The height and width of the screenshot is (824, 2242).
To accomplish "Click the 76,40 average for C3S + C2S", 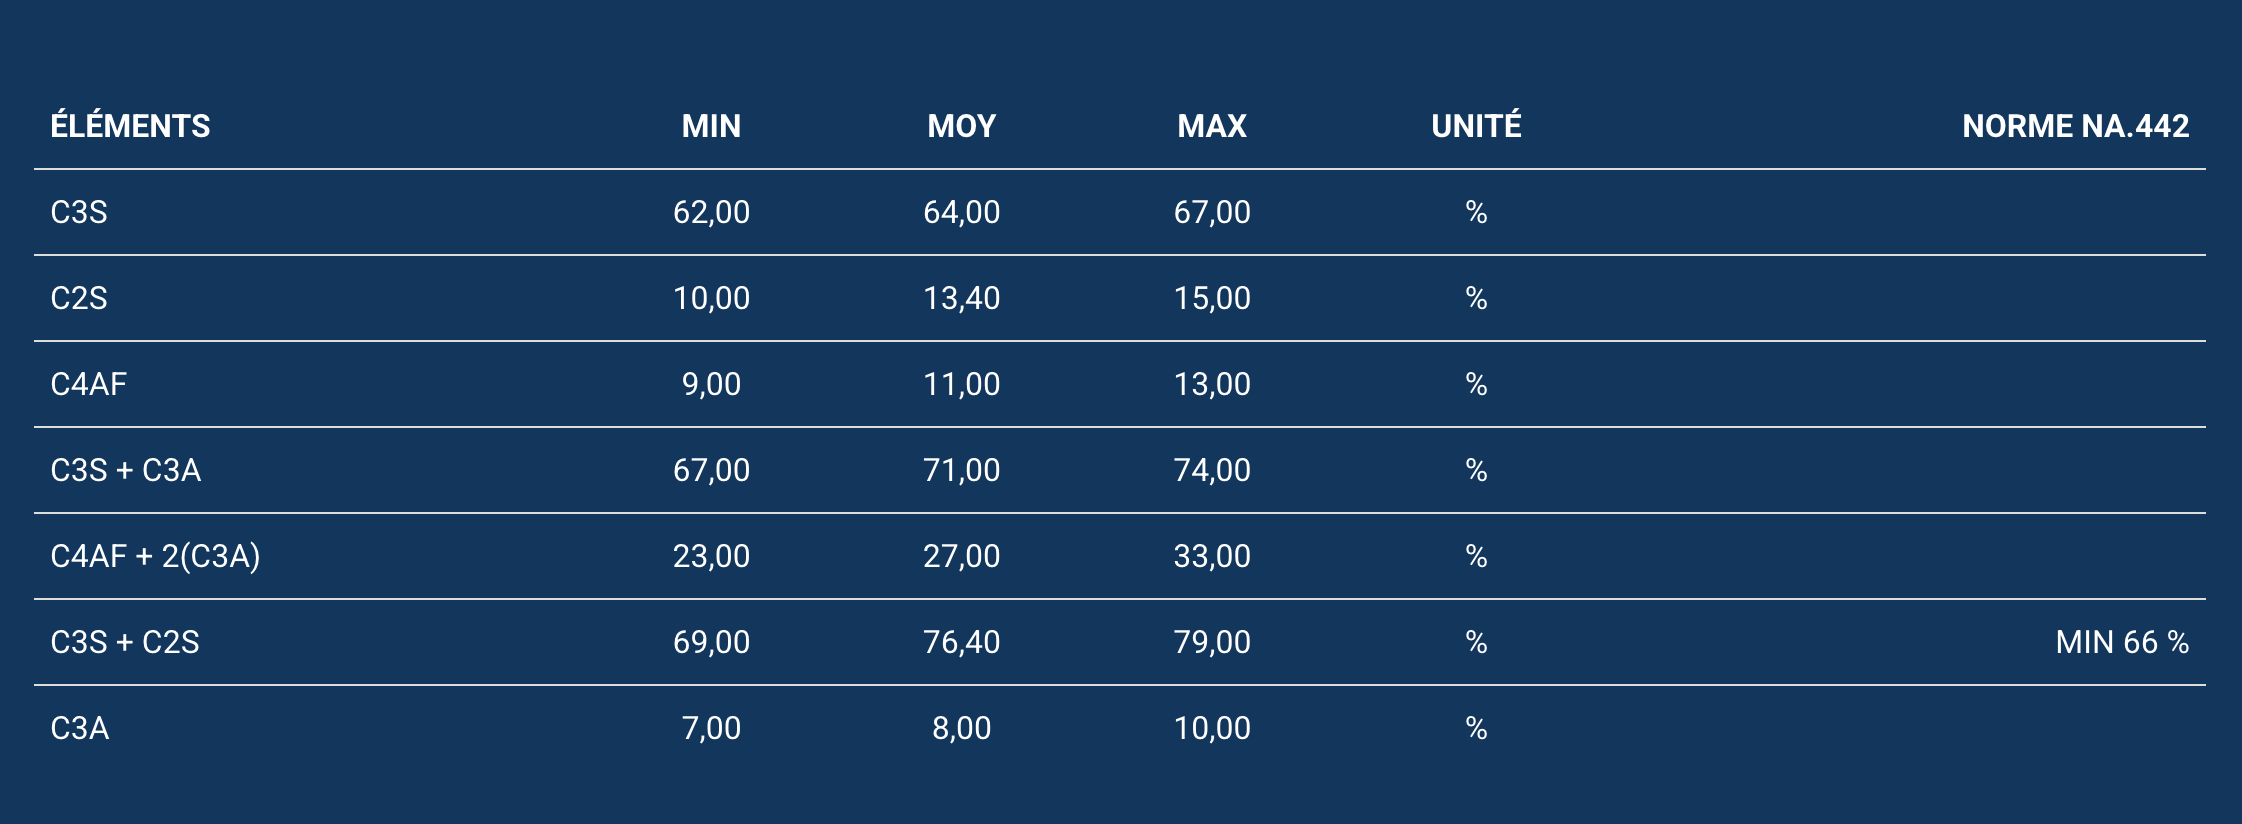I will pyautogui.click(x=961, y=642).
